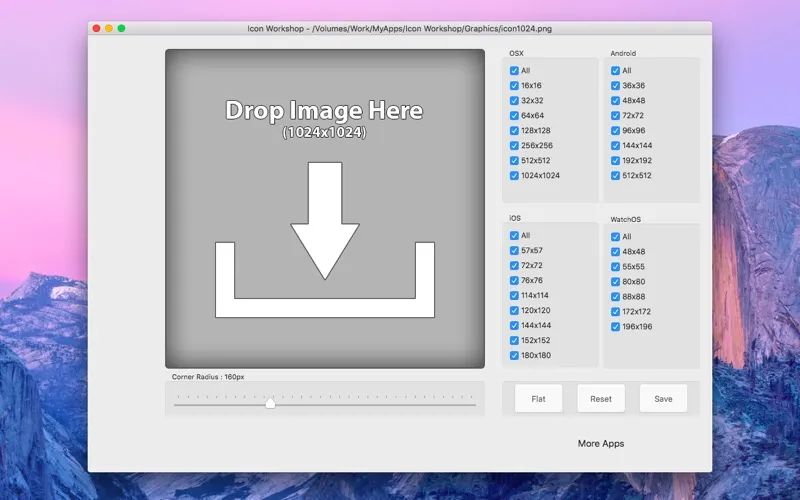This screenshot has width=800, height=500.
Task: Disable the iOS All checkbox
Action: tap(514, 236)
